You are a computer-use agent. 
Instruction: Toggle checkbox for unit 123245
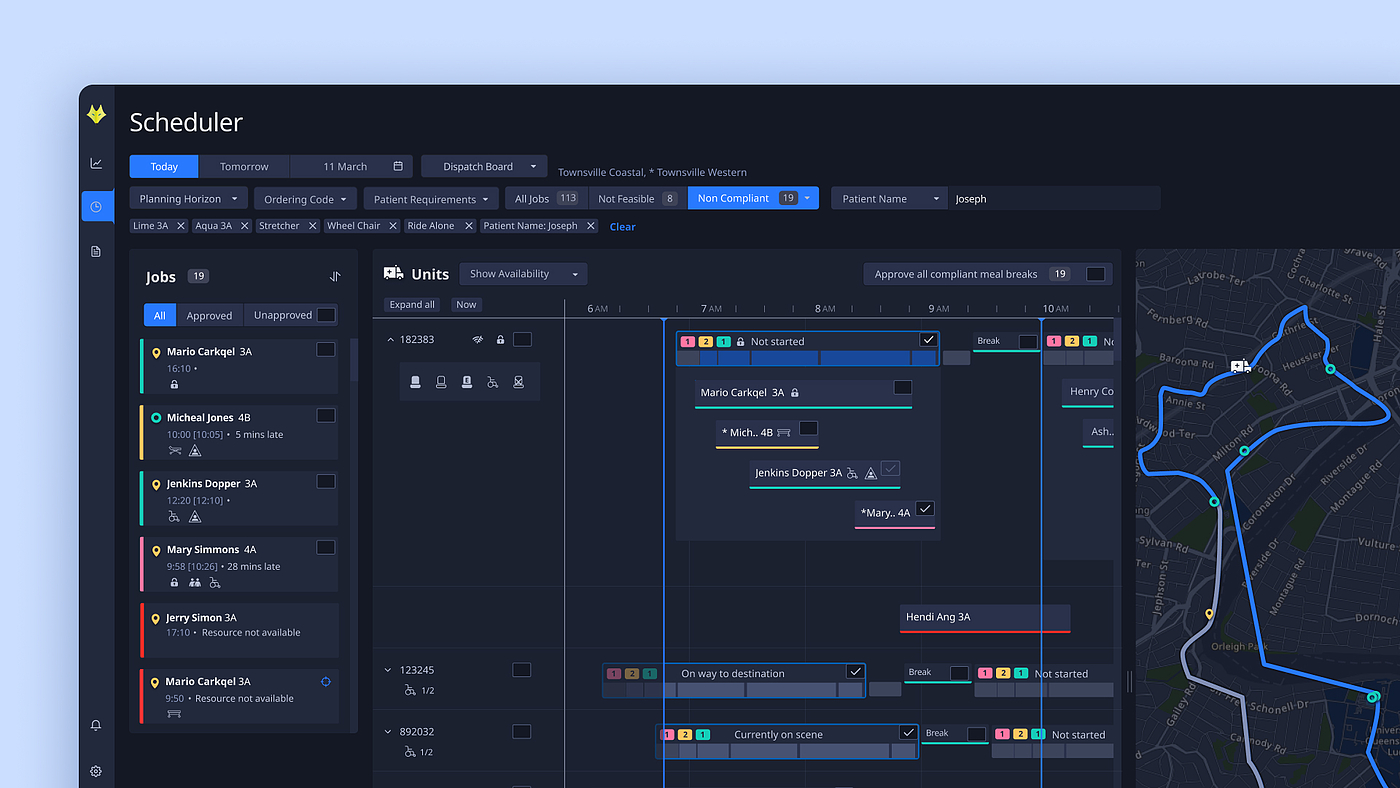521,670
